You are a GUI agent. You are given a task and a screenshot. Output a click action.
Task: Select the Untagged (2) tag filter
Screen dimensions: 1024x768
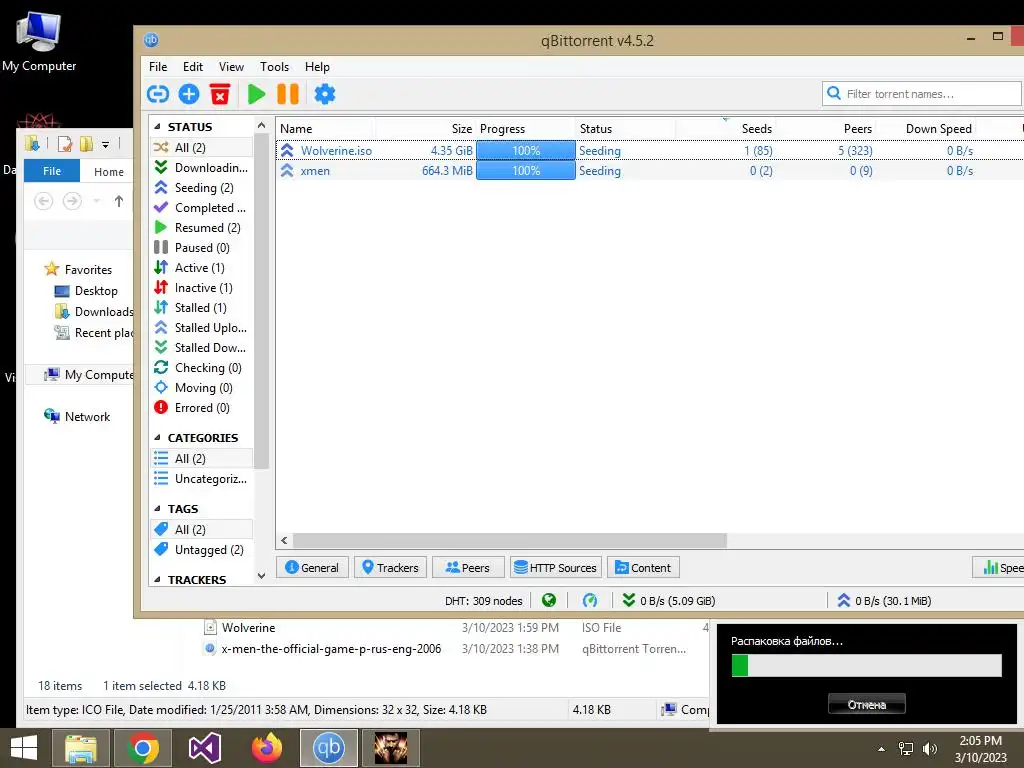tap(202, 550)
